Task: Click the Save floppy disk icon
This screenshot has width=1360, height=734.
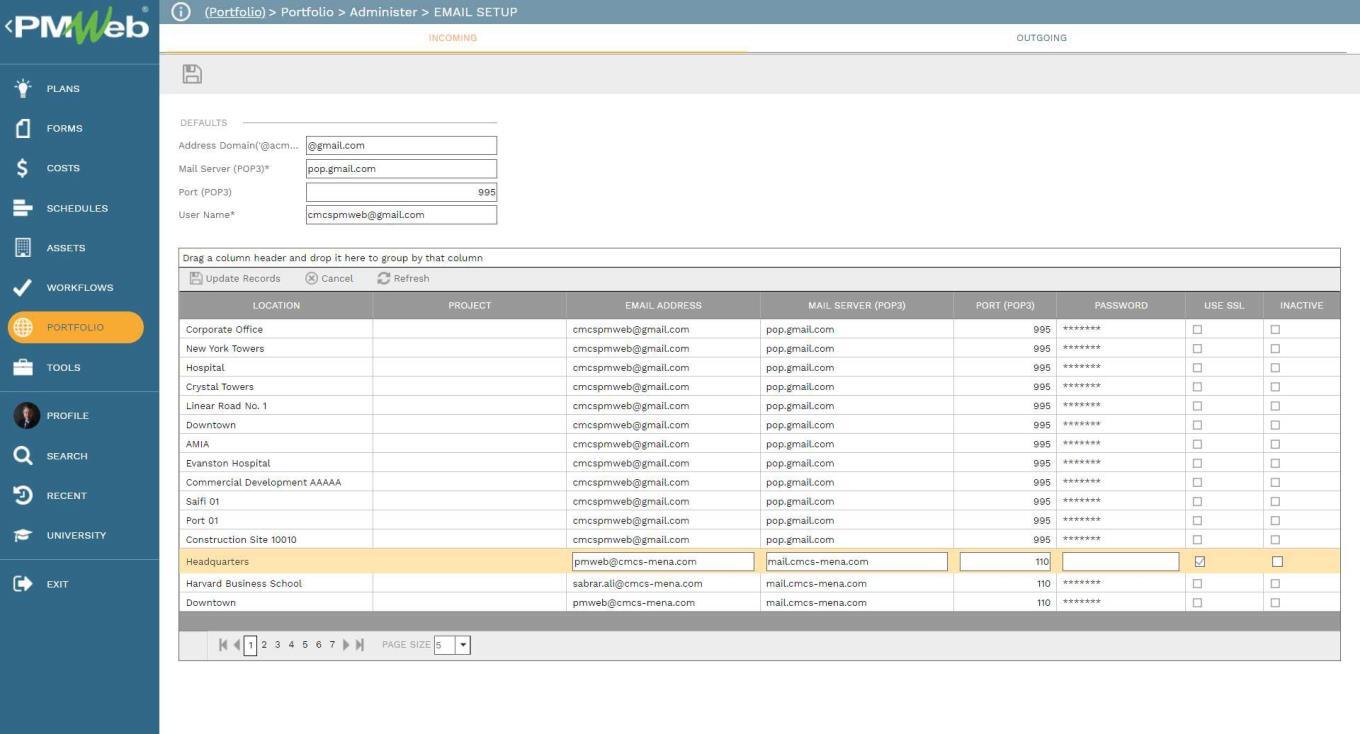Action: (x=192, y=74)
